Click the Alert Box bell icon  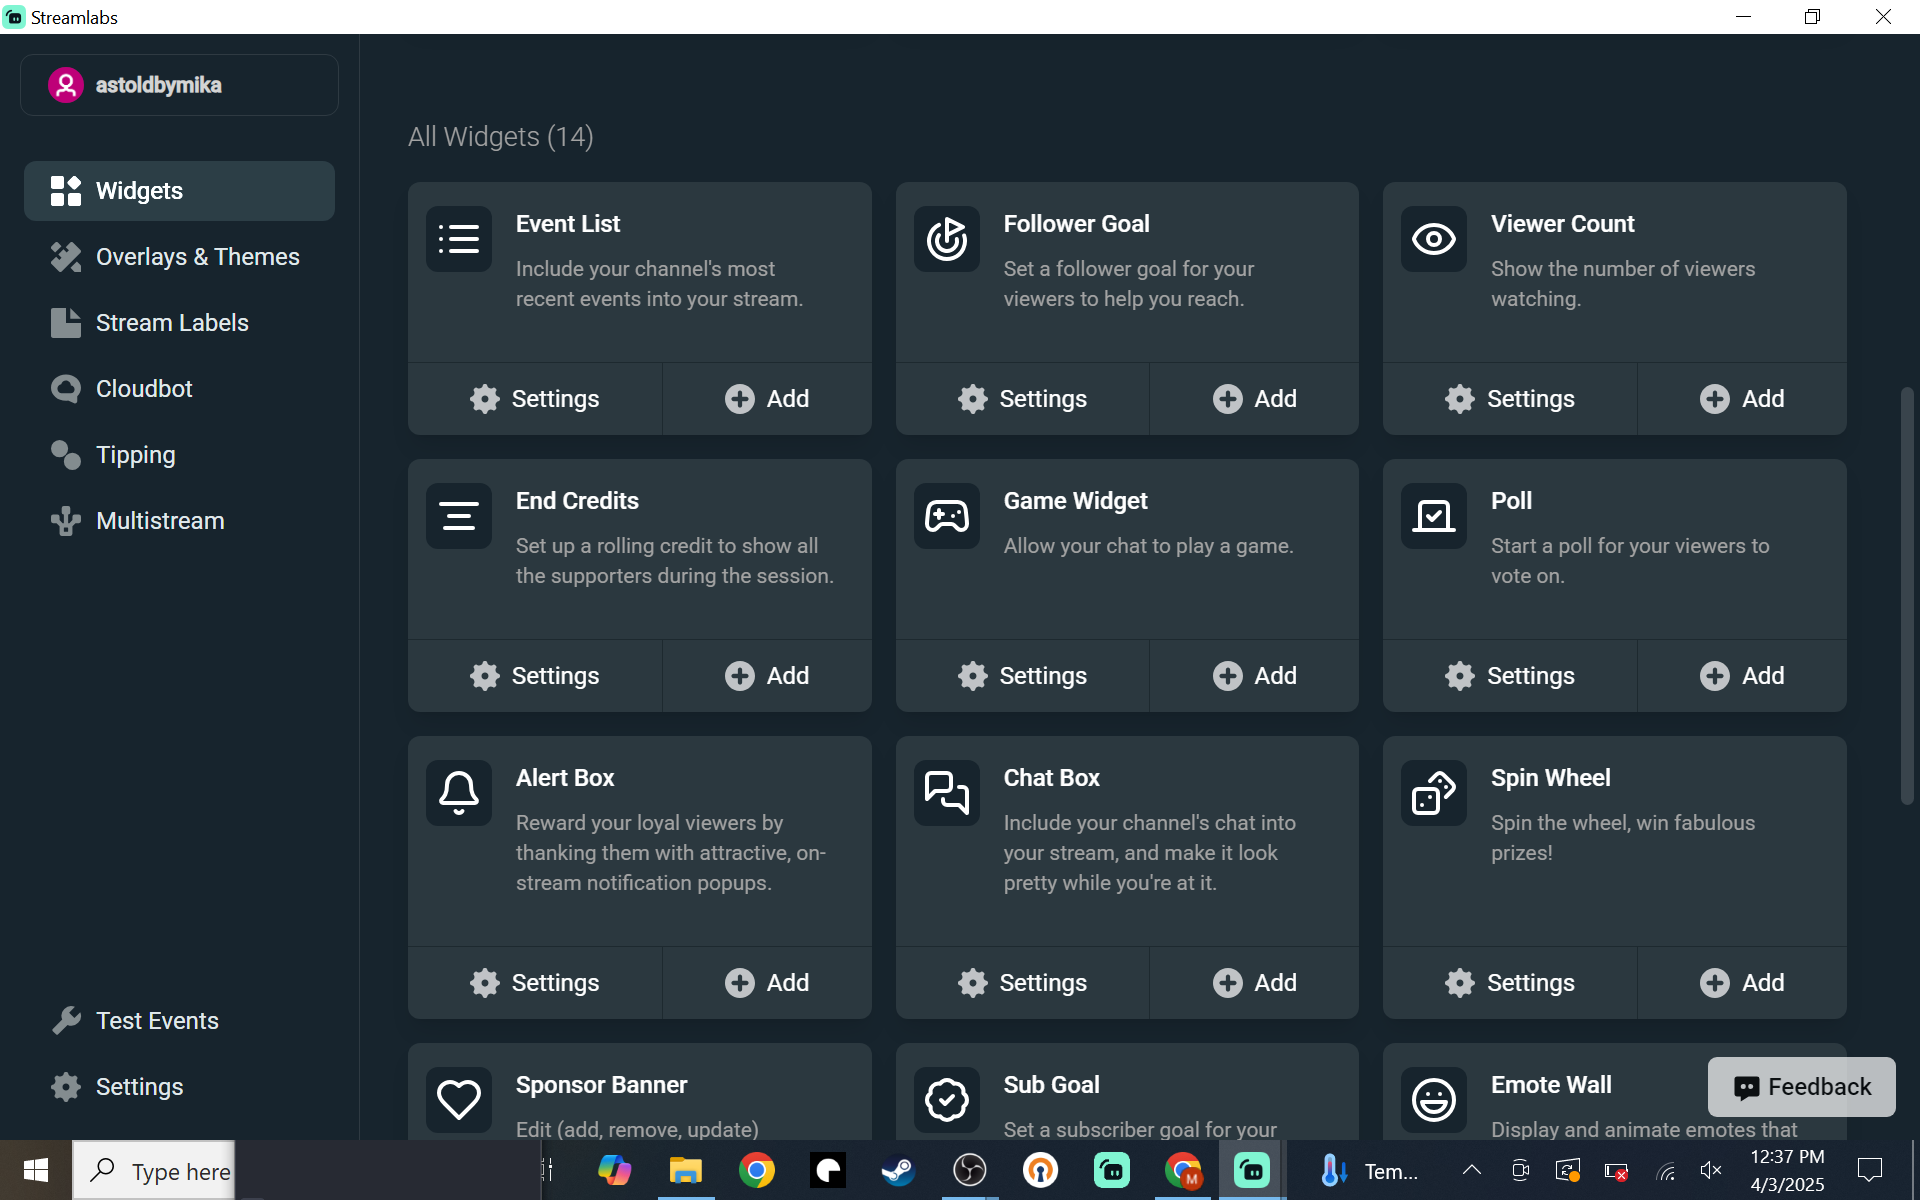(x=459, y=792)
